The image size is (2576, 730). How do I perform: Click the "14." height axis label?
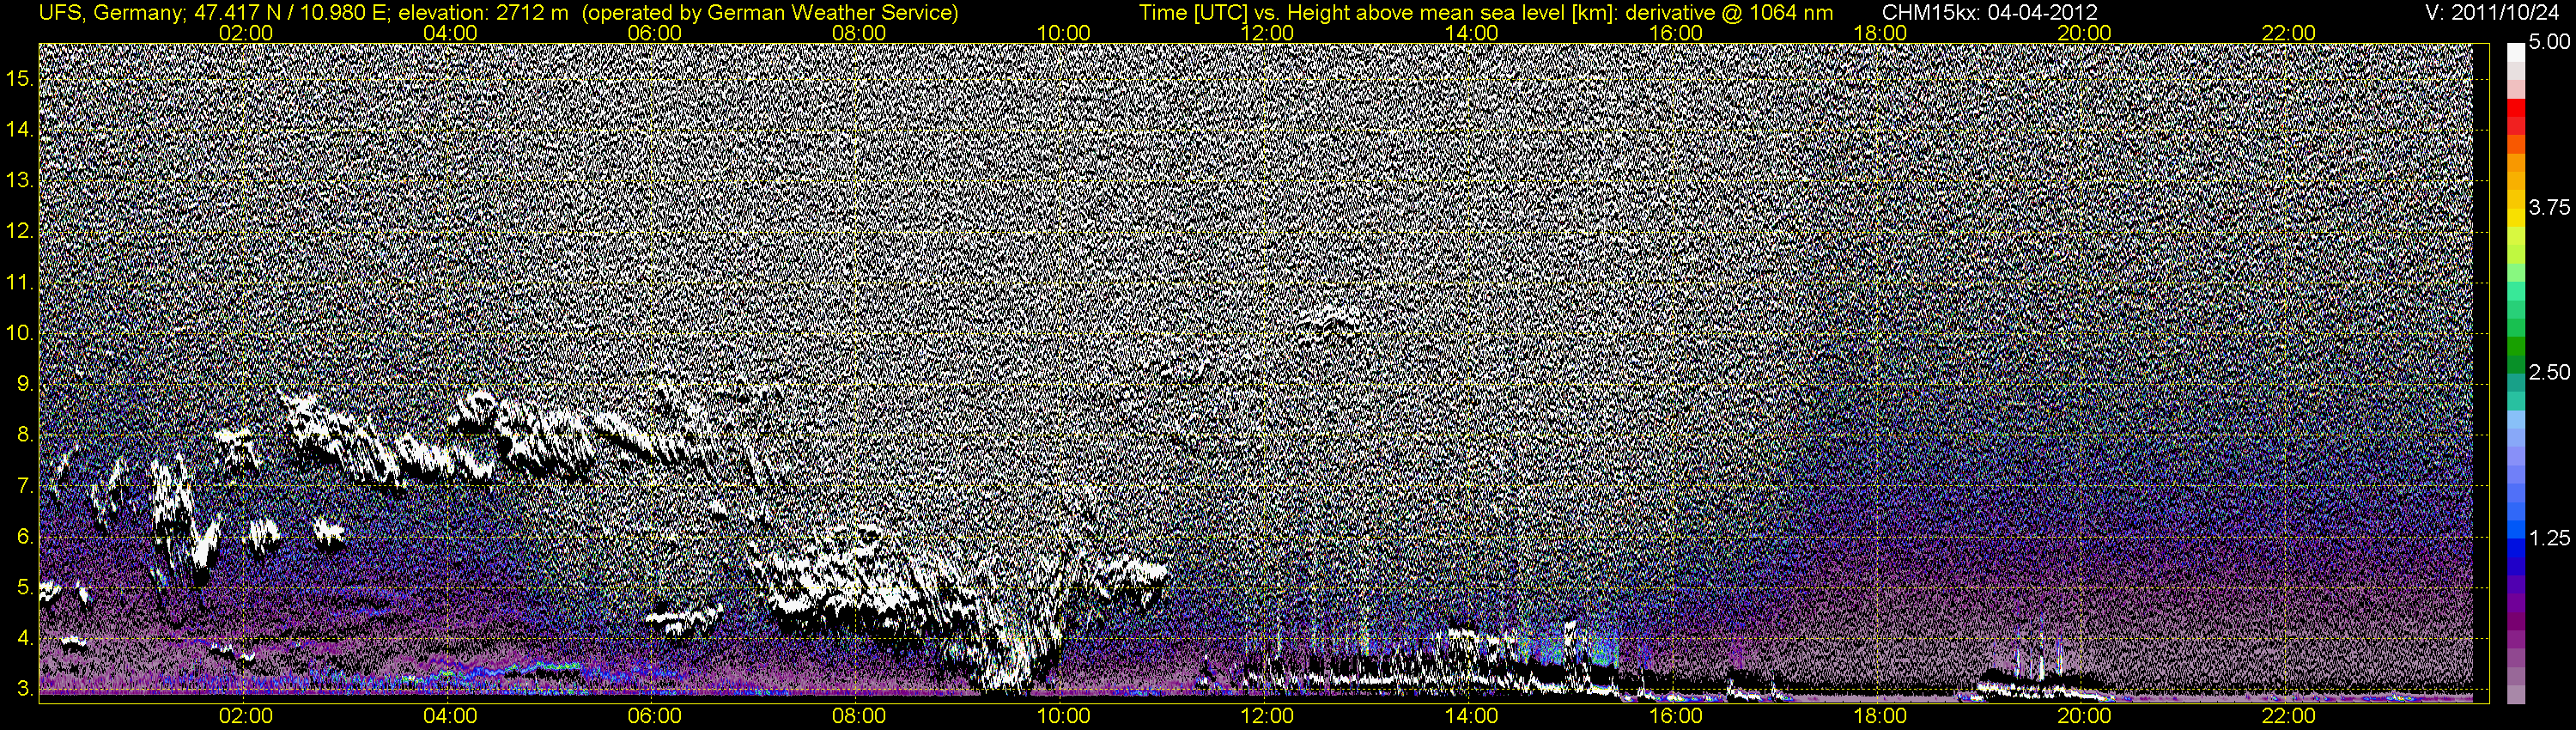tap(21, 130)
